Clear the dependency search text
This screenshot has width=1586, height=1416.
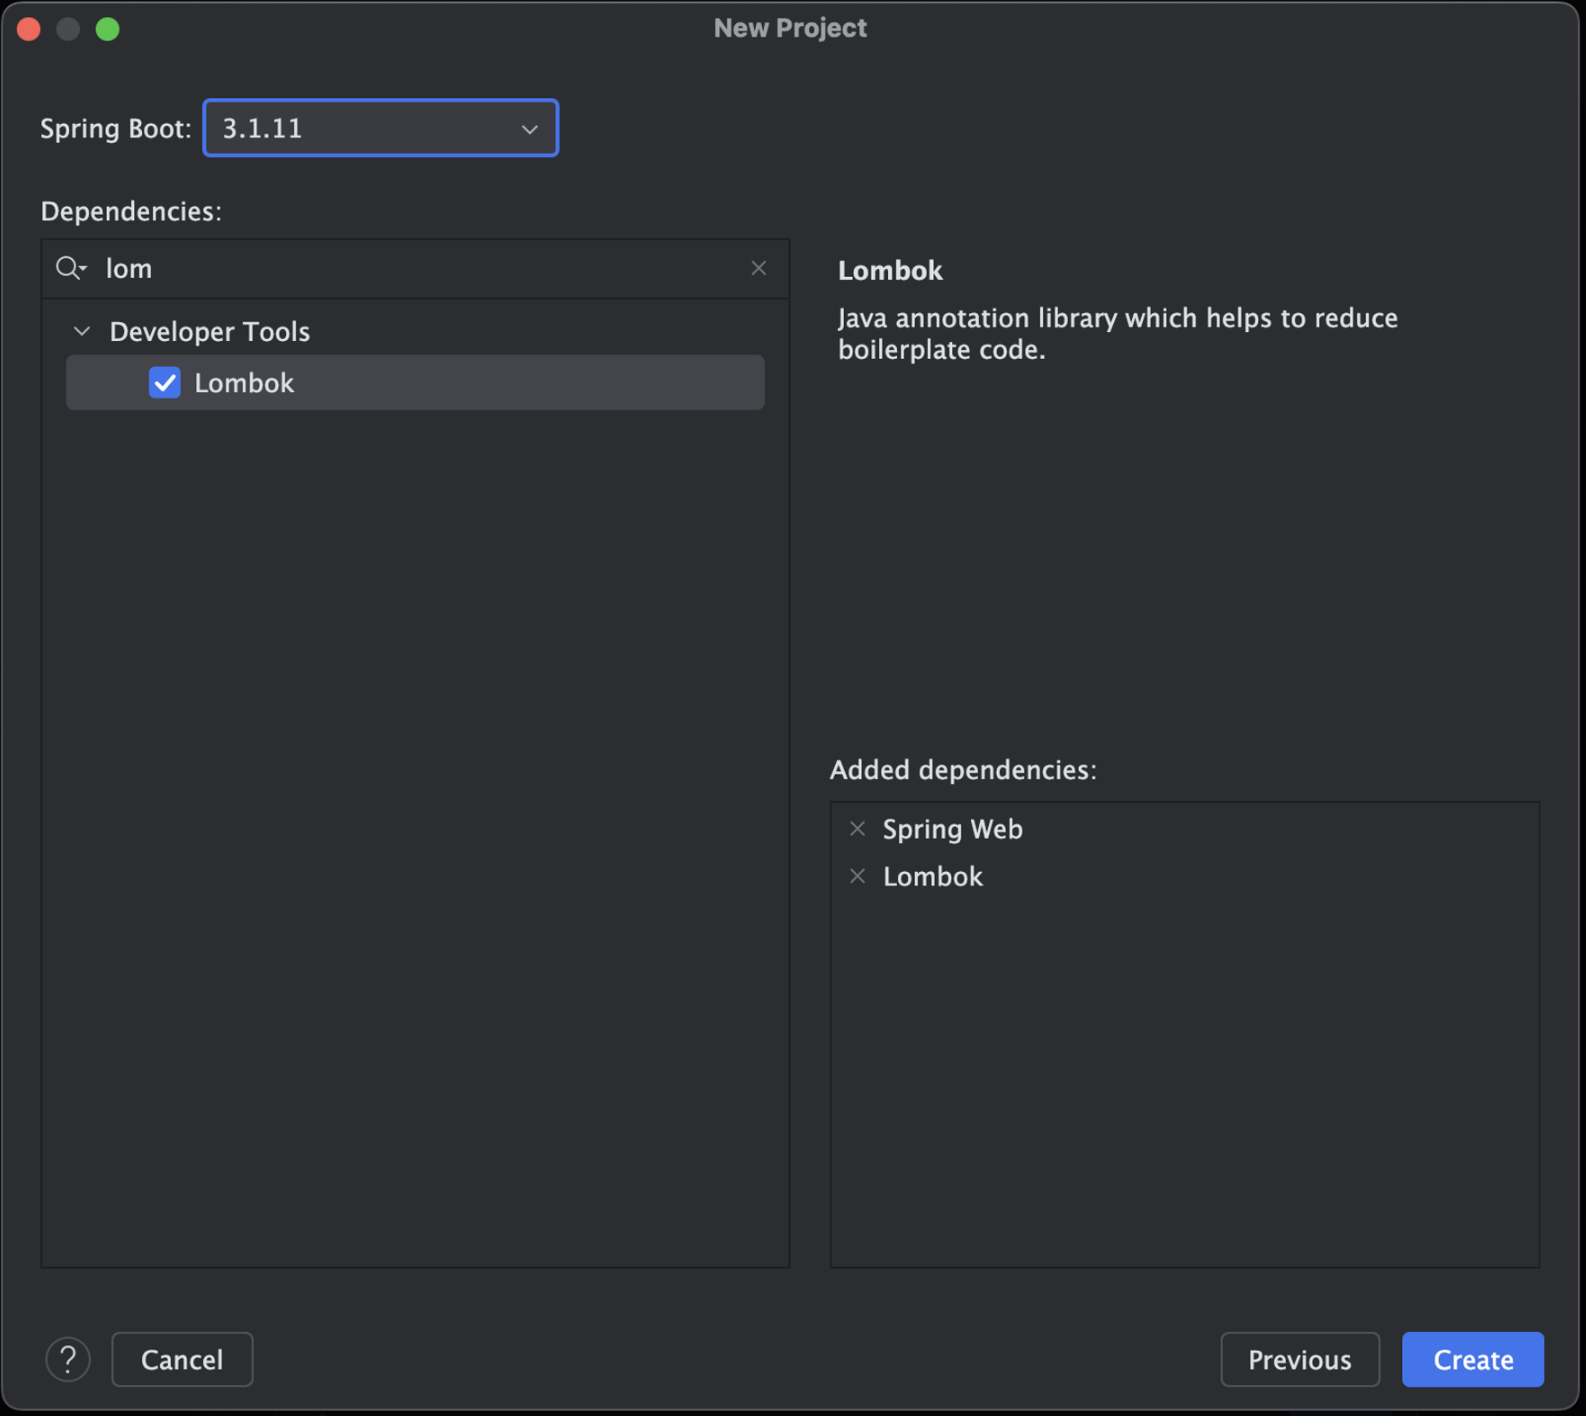(759, 268)
